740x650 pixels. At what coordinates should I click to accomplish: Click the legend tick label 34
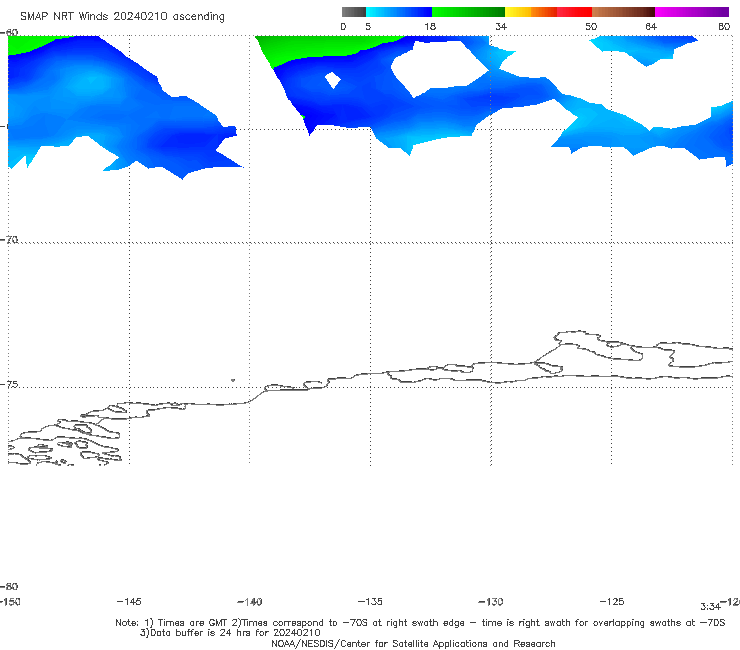coord(501,26)
